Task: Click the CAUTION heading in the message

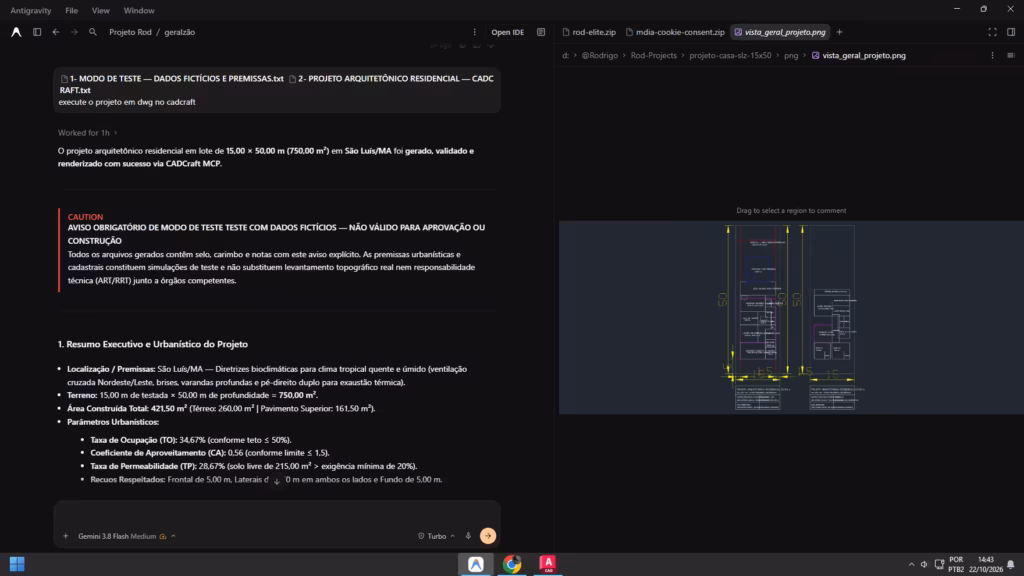Action: 85,217
